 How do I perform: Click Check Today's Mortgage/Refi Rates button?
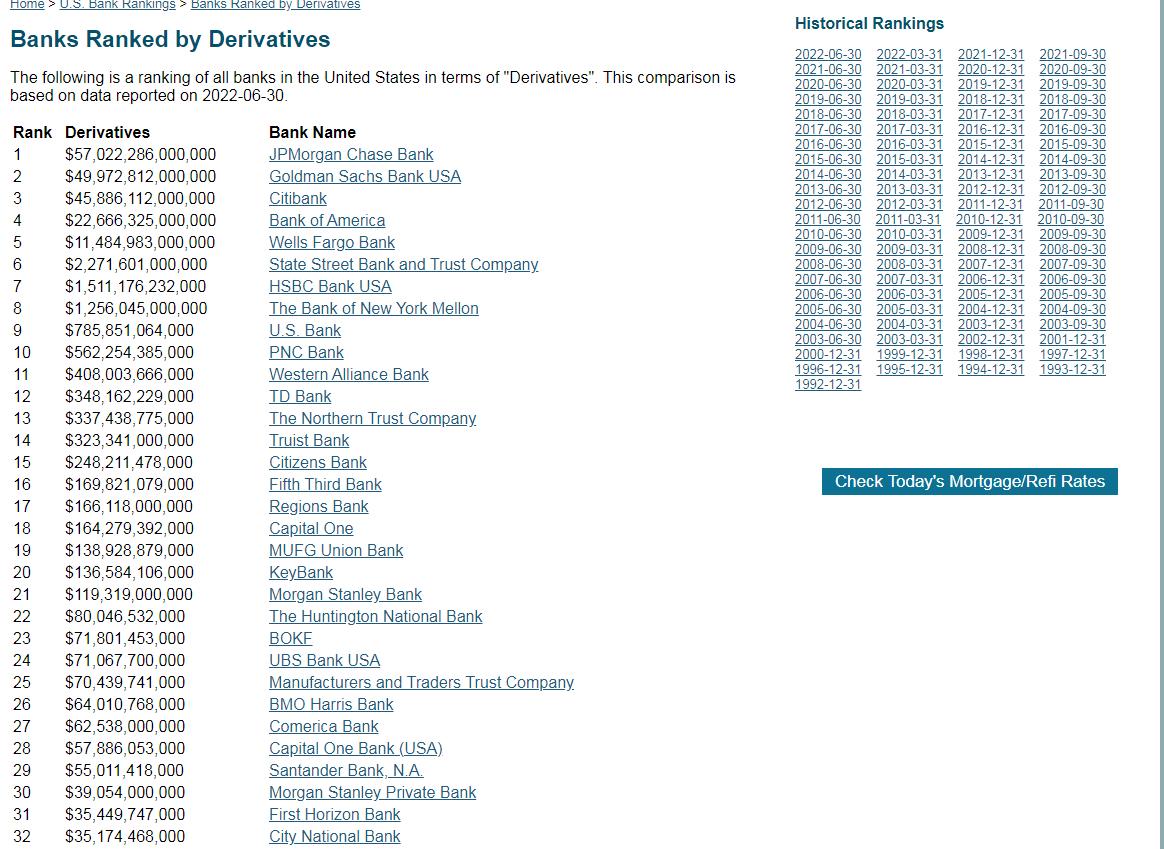970,482
